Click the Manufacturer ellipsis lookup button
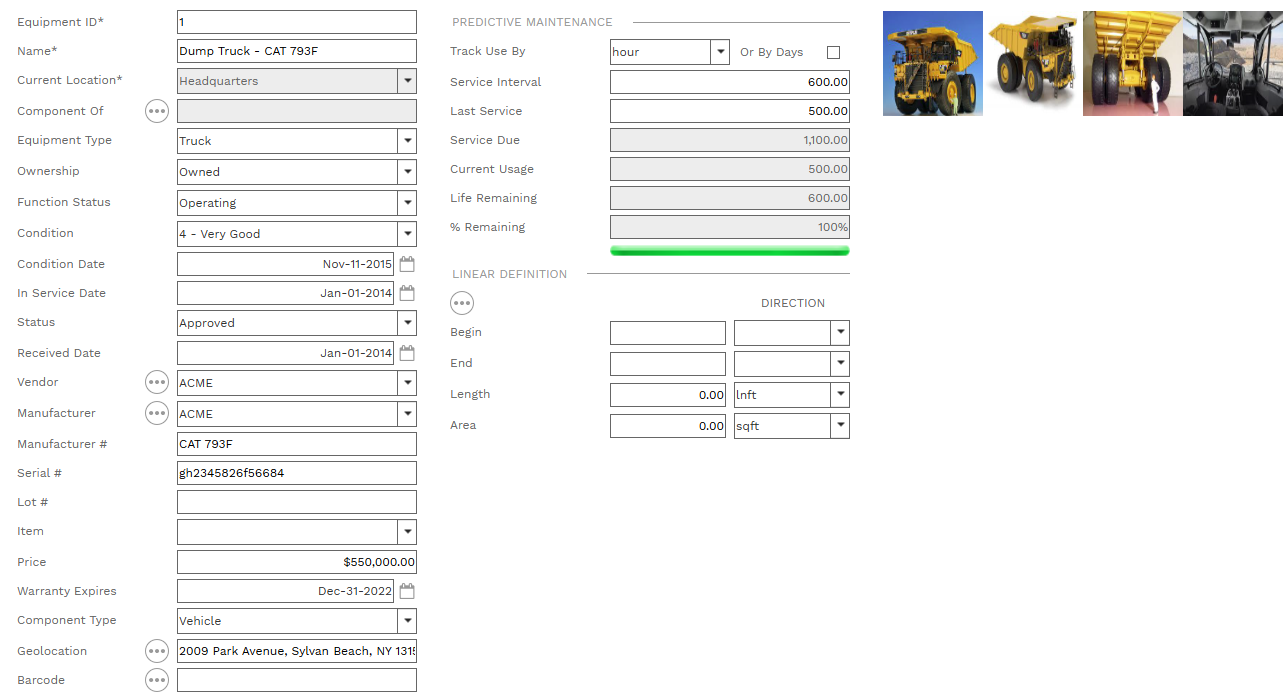 [x=157, y=413]
